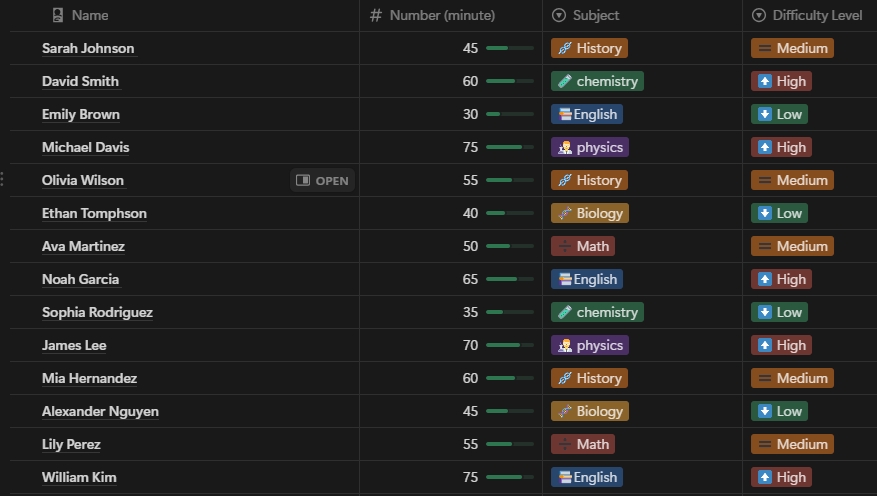
Task: Click the hash icon in Number header
Action: tap(376, 15)
